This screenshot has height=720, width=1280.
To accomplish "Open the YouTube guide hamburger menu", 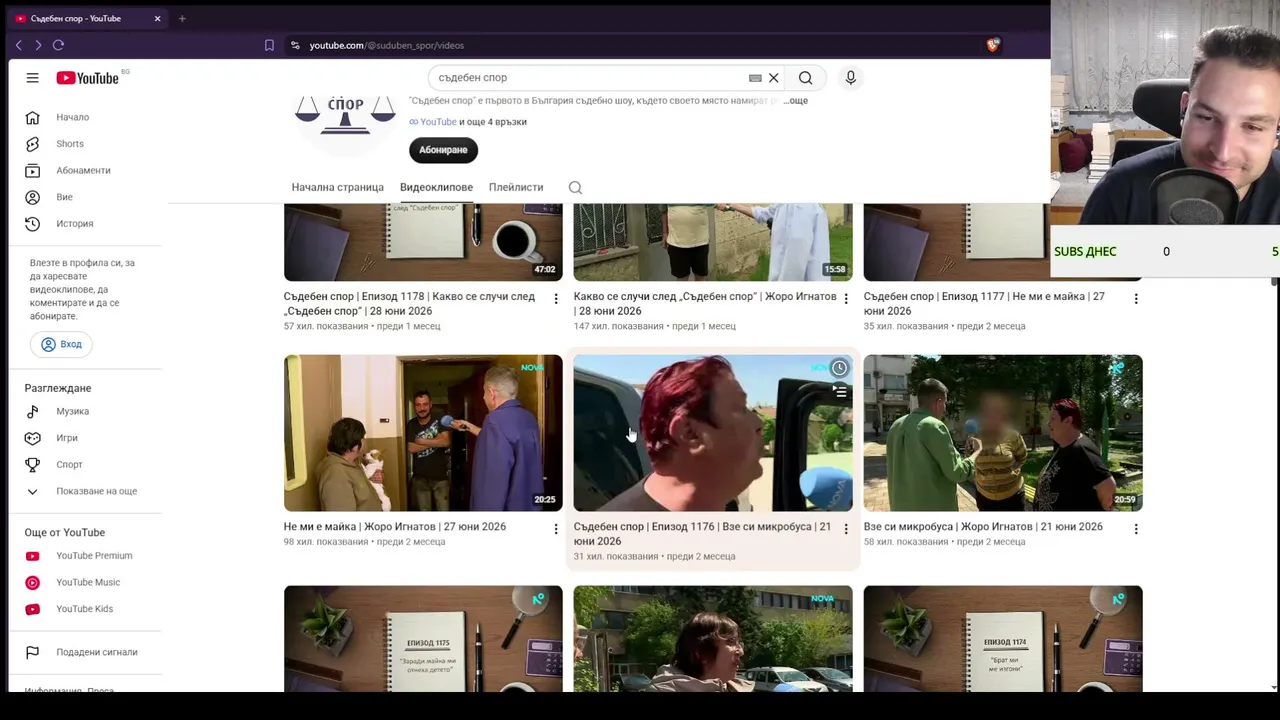I will tap(32, 78).
